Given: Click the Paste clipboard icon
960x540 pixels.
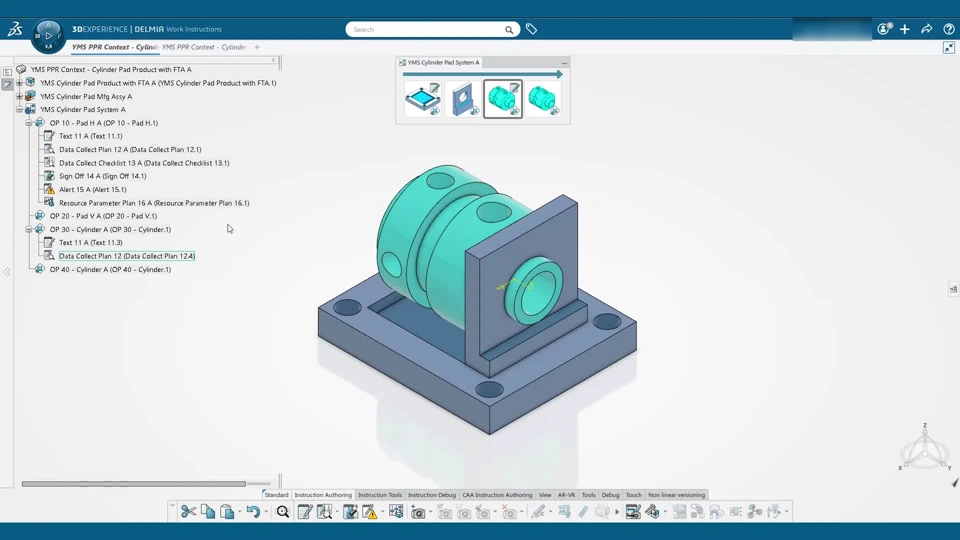Looking at the screenshot, I should click(227, 512).
